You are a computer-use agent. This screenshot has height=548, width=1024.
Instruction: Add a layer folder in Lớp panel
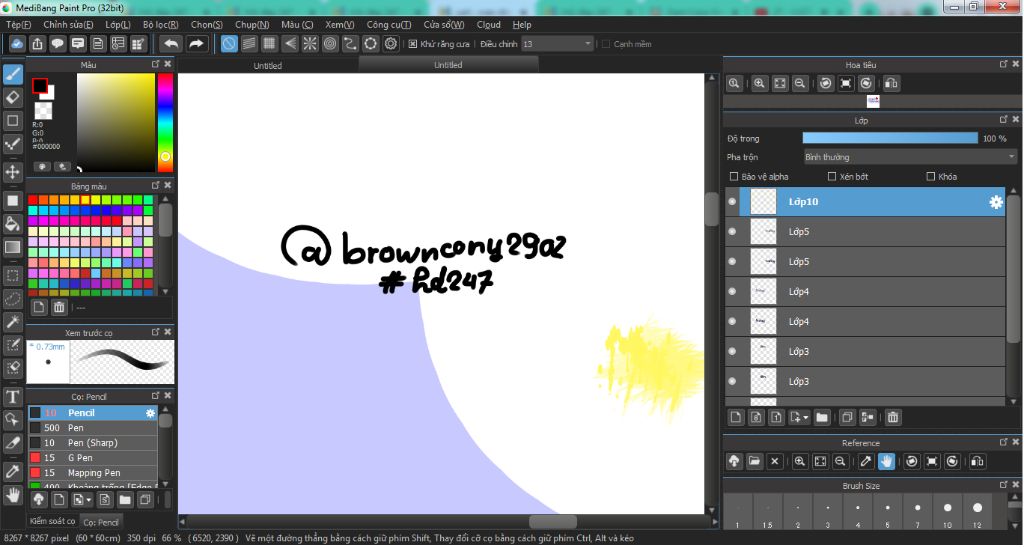[822, 417]
